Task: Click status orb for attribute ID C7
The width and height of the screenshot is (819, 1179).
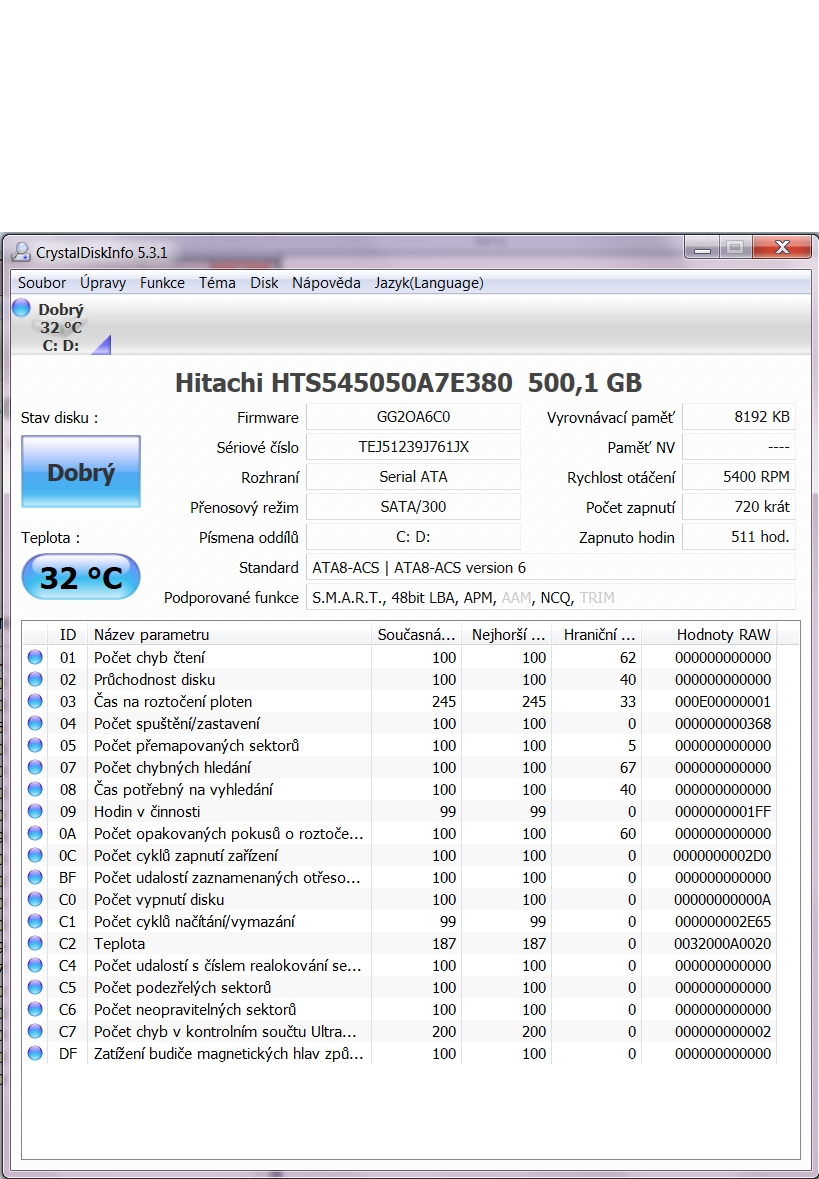Action: click(35, 1031)
